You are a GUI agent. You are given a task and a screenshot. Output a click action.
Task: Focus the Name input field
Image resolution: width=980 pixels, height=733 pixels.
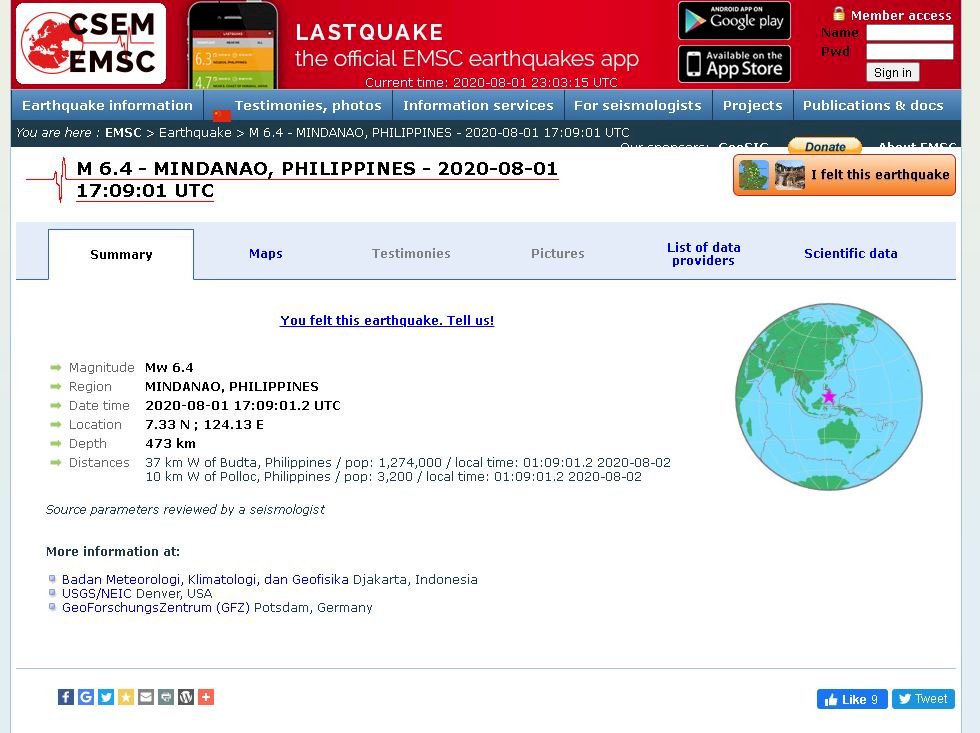[x=909, y=32]
